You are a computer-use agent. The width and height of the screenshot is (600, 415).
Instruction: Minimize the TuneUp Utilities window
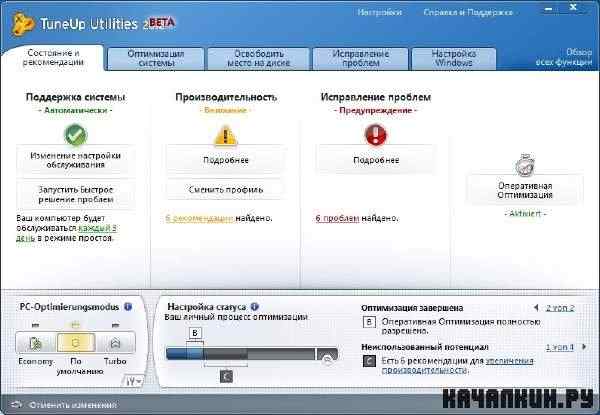tap(548, 8)
